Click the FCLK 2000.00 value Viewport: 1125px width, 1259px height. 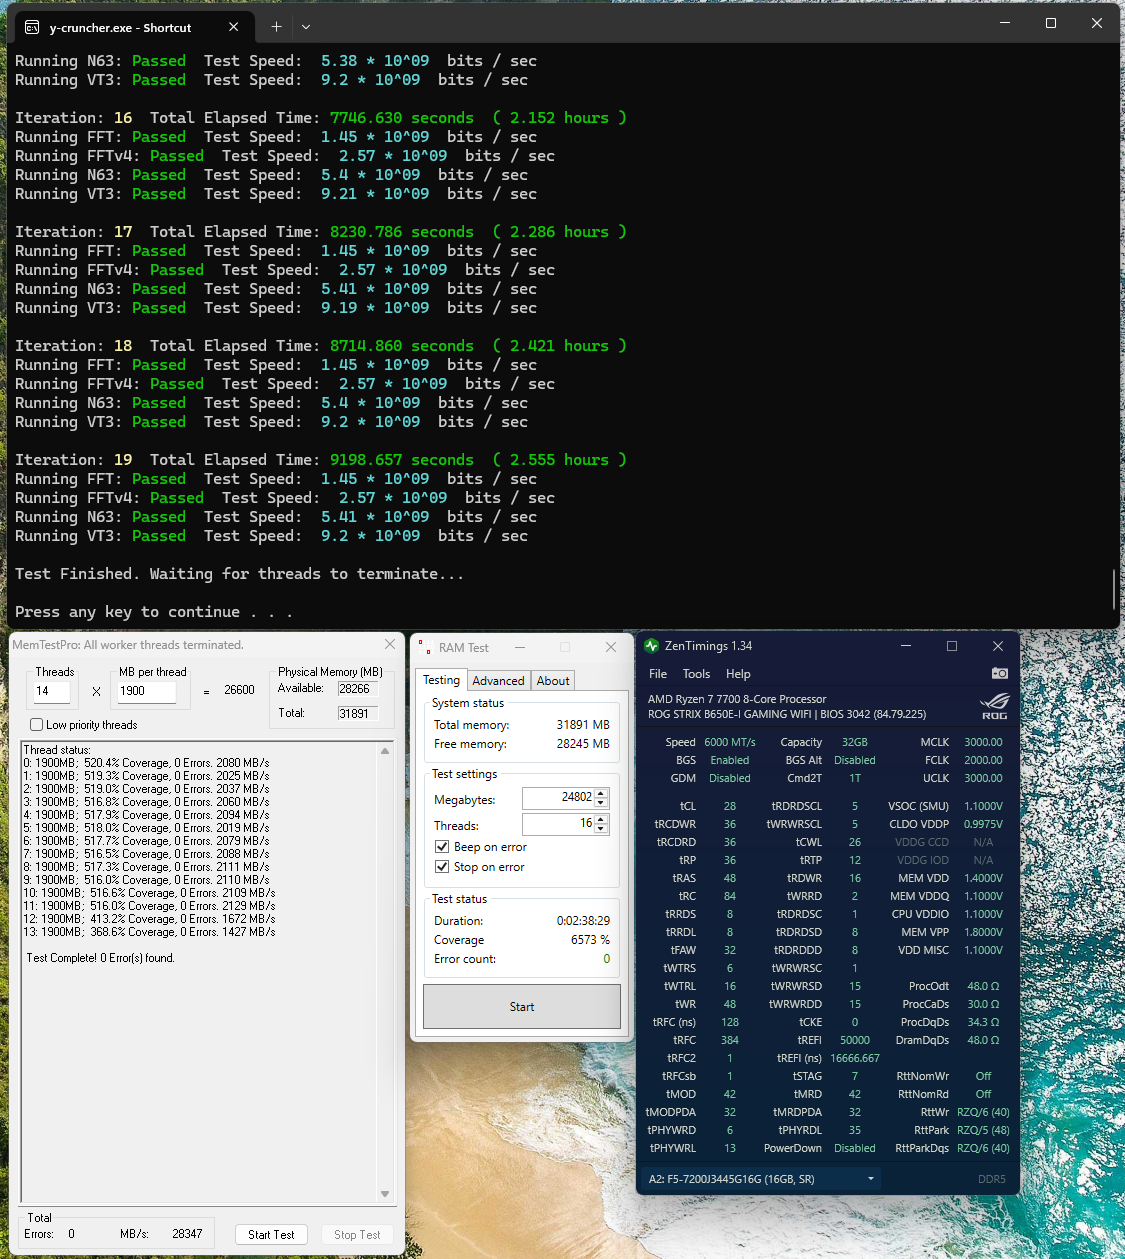tap(983, 760)
